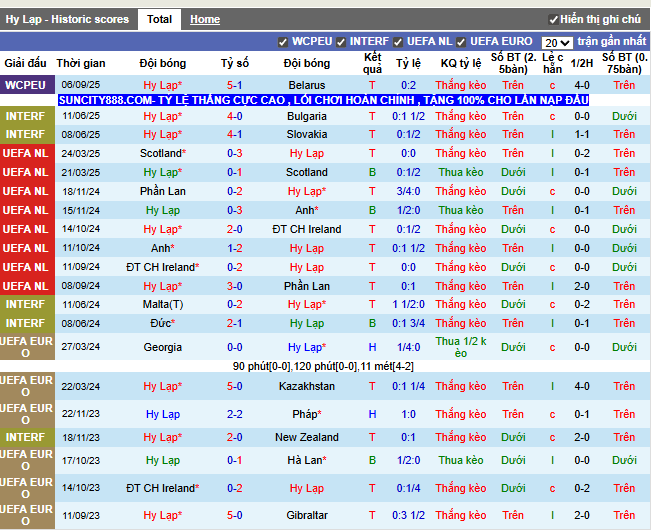Screen dimensions: 651x530
Task: Open the 20 recent matches dropdown
Action: pyautogui.click(x=557, y=42)
